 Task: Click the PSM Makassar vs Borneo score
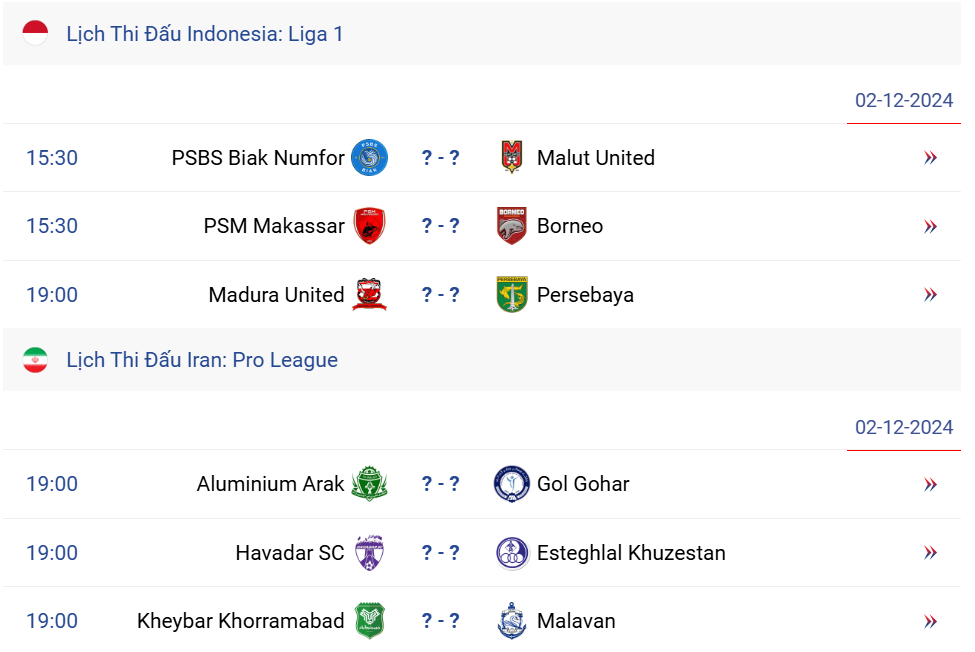(440, 226)
